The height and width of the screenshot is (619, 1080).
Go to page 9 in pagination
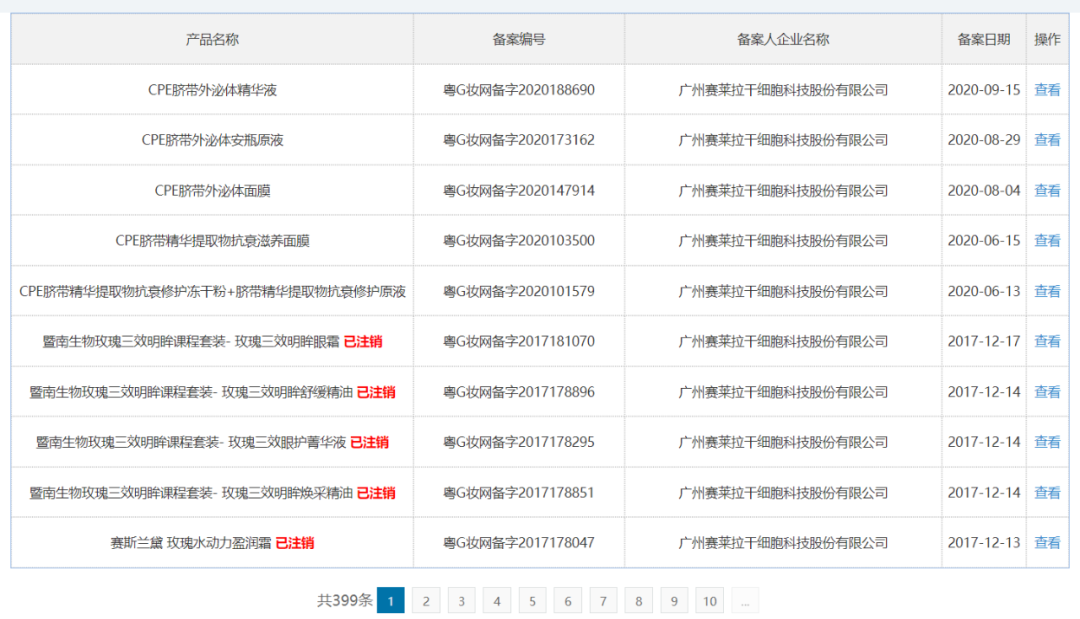coord(674,600)
